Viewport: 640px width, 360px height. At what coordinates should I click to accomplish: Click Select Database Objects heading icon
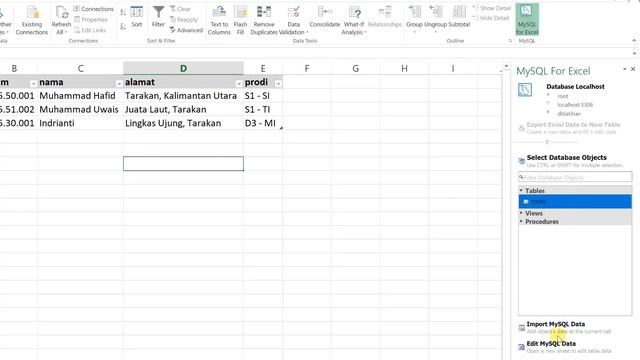522,161
